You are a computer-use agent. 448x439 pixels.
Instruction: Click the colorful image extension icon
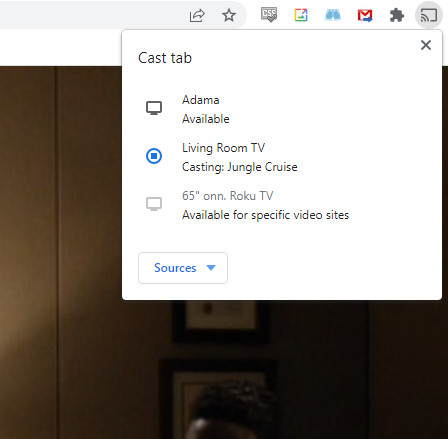[x=301, y=15]
